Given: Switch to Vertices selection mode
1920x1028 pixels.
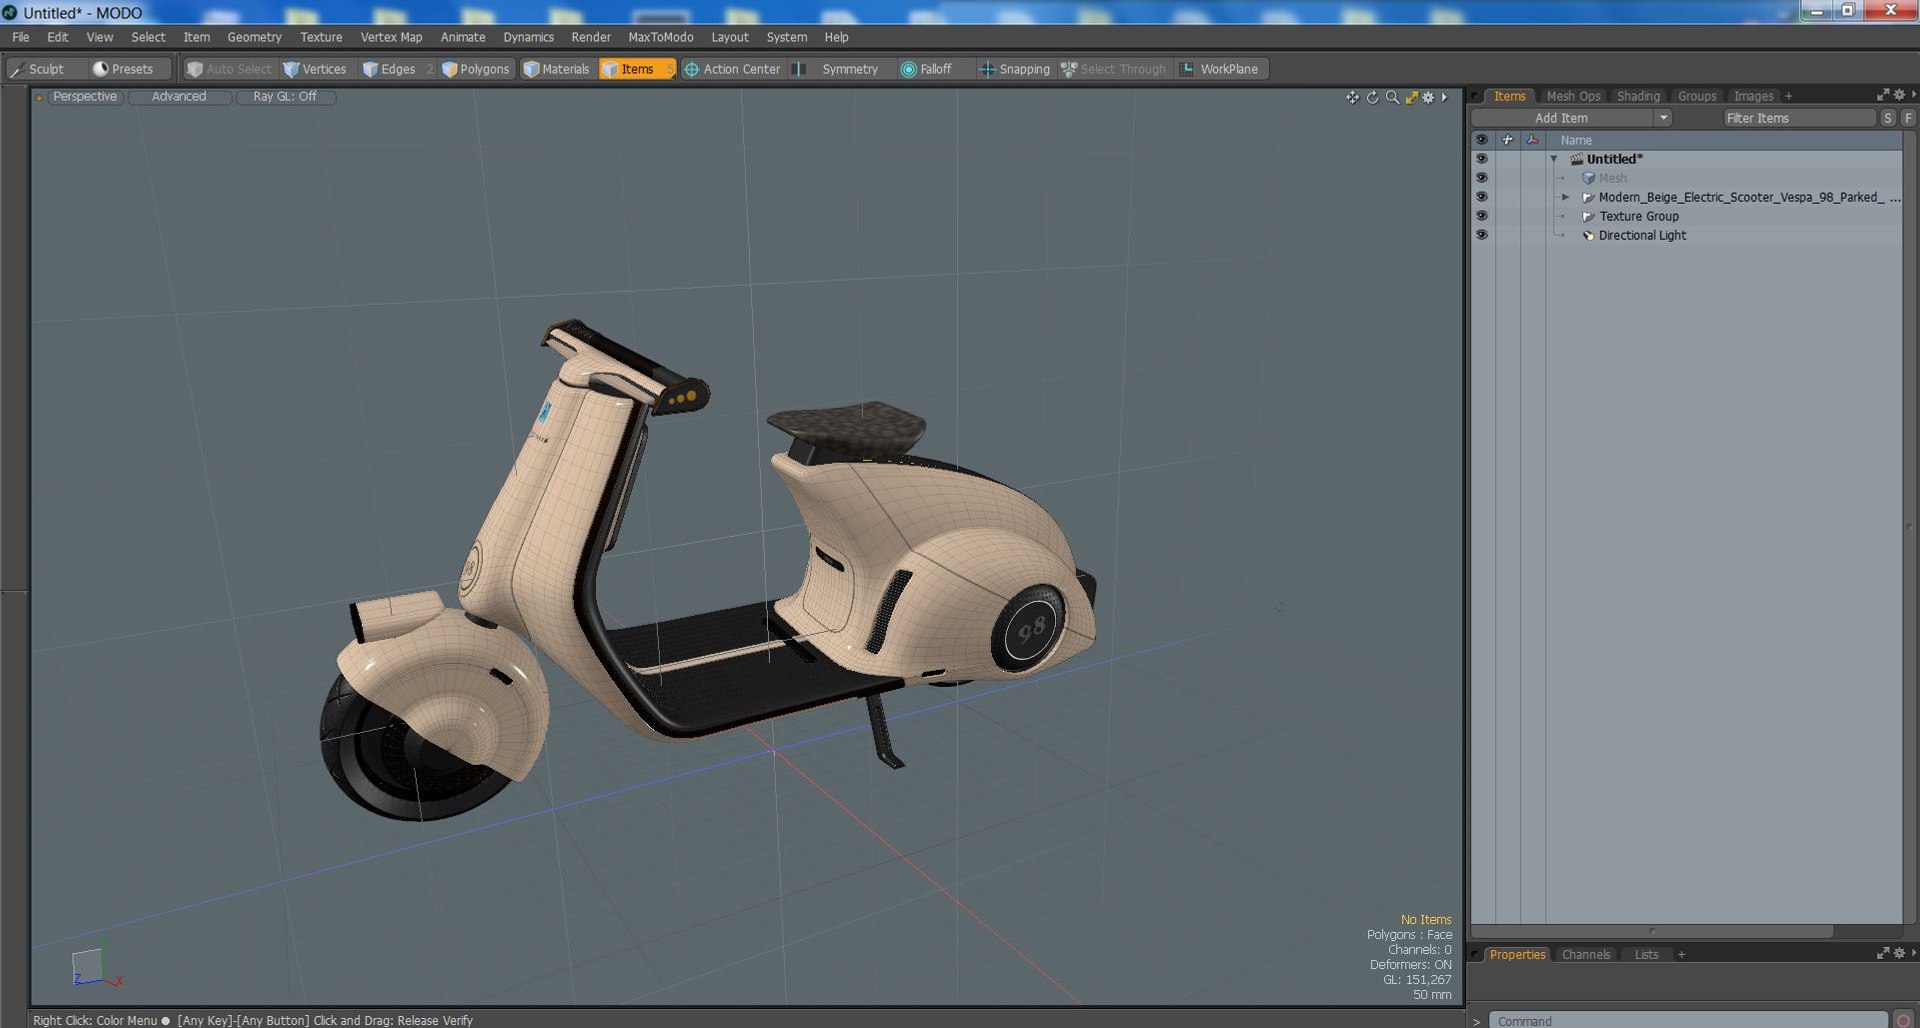Looking at the screenshot, I should click(x=315, y=69).
